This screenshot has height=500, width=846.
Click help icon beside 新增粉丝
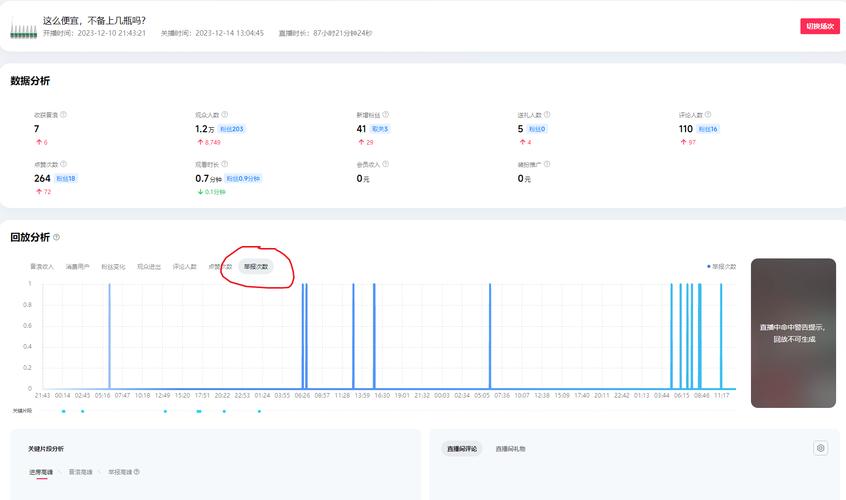point(385,114)
